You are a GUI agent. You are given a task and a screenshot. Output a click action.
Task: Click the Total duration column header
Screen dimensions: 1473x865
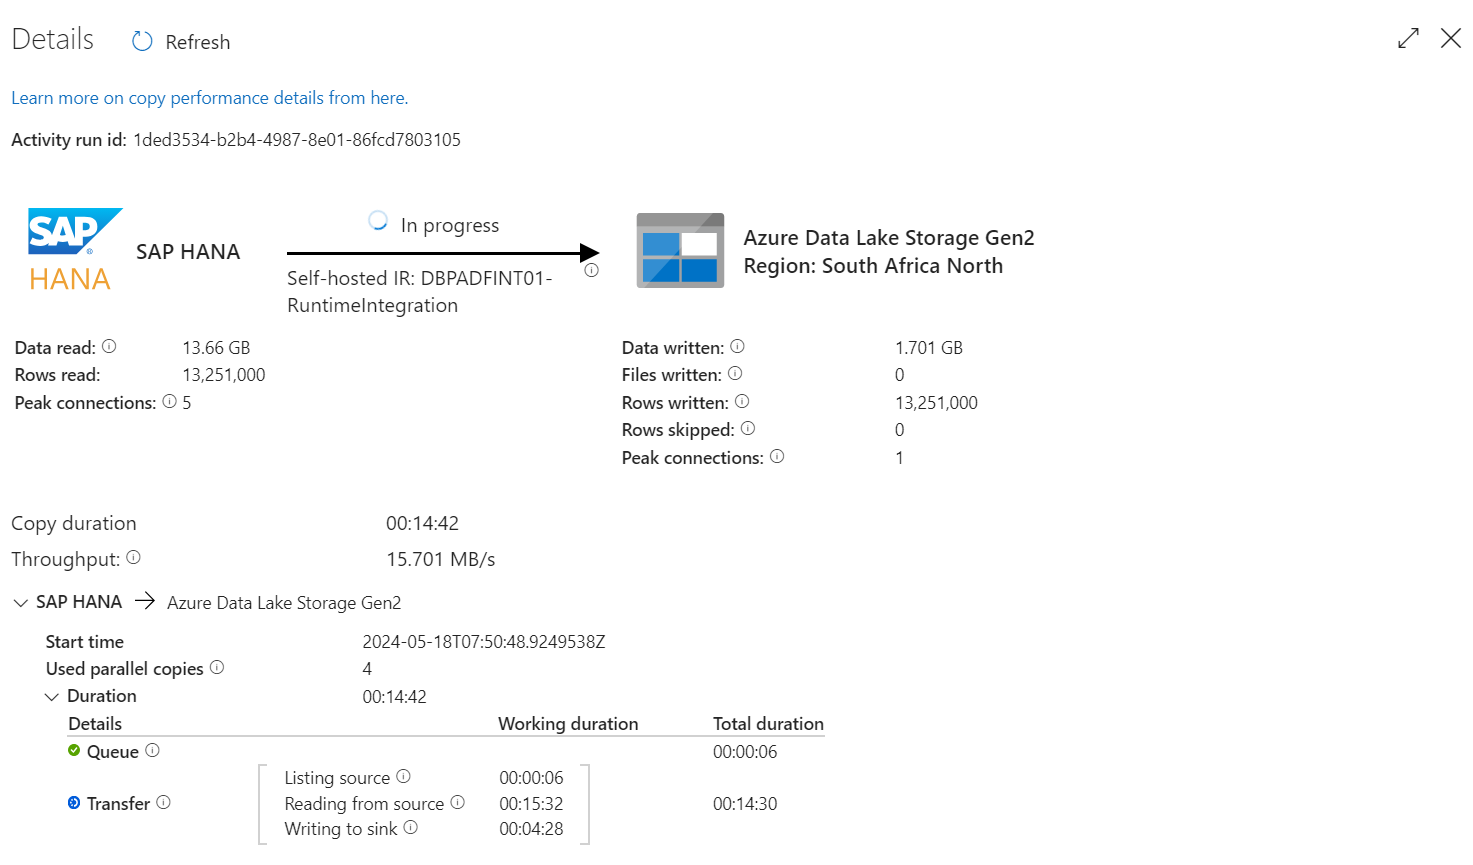[768, 724]
